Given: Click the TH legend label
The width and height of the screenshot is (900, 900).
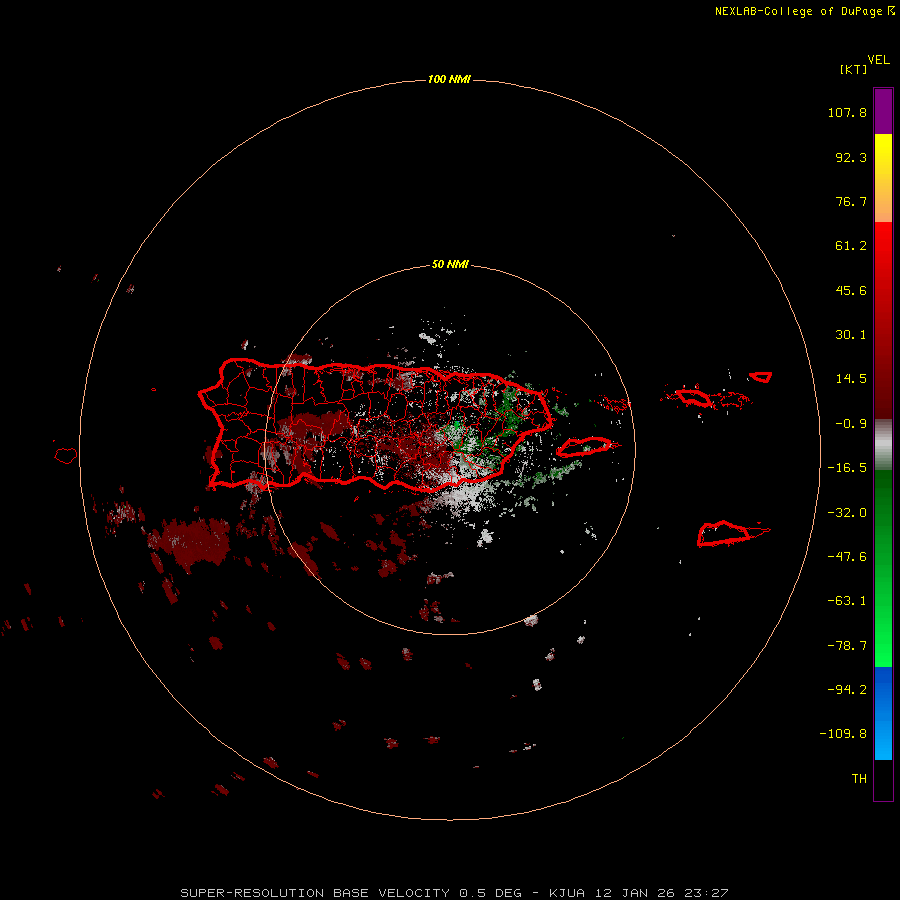Looking at the screenshot, I should [859, 779].
